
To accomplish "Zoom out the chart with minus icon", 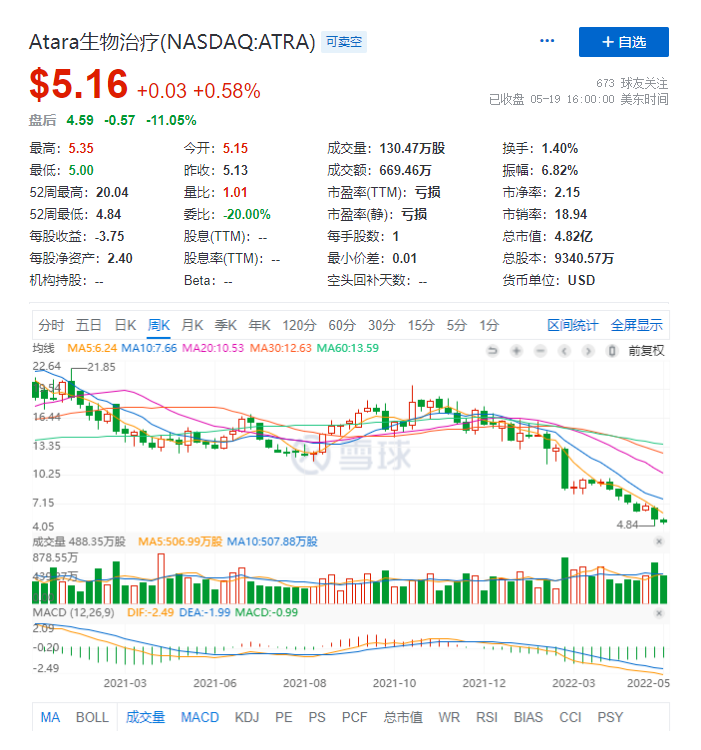I will pyautogui.click(x=540, y=351).
